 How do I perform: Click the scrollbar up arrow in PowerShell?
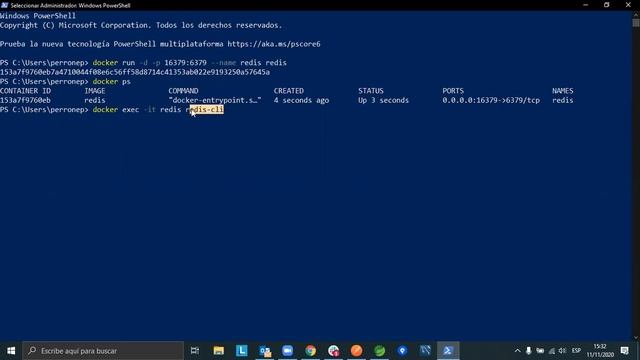(636, 14)
